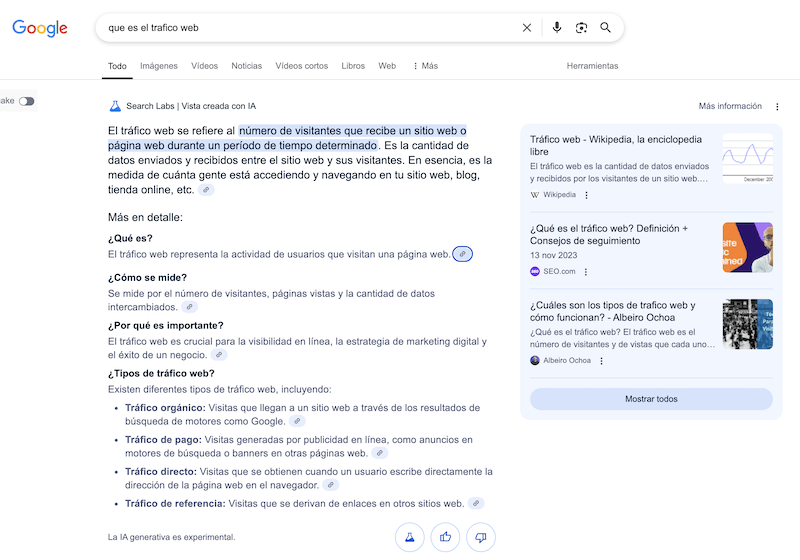Click the 'Tráfico orgánico:' bold label

[x=165, y=408]
